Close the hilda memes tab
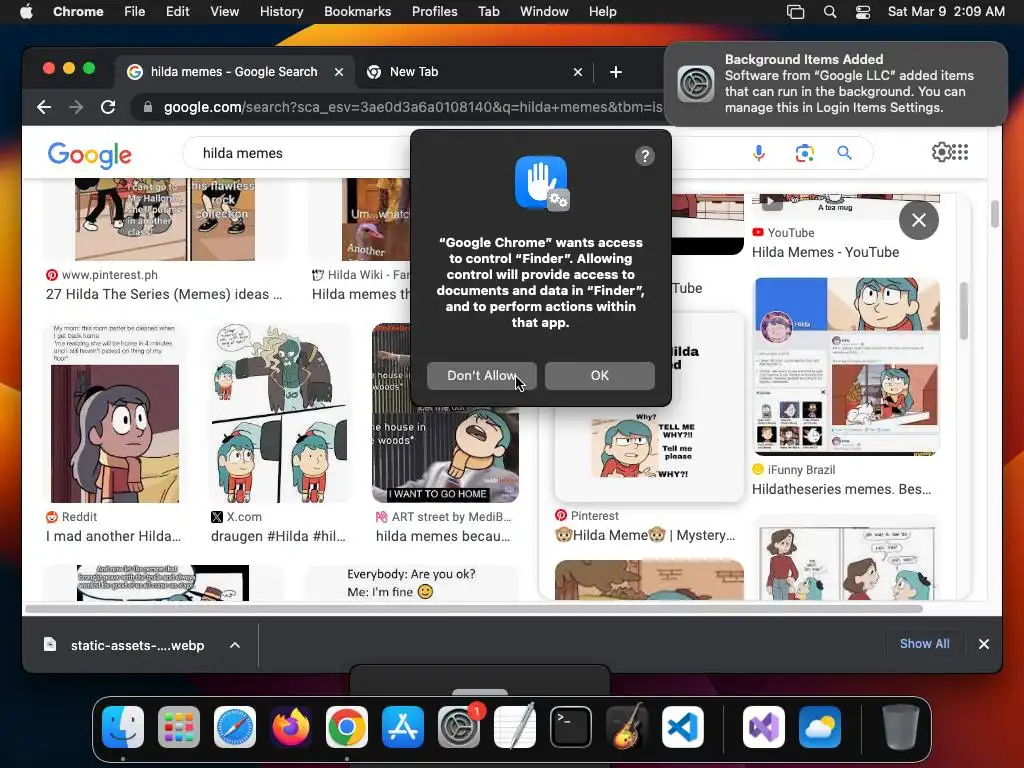Viewport: 1024px width, 768px height. [x=339, y=72]
